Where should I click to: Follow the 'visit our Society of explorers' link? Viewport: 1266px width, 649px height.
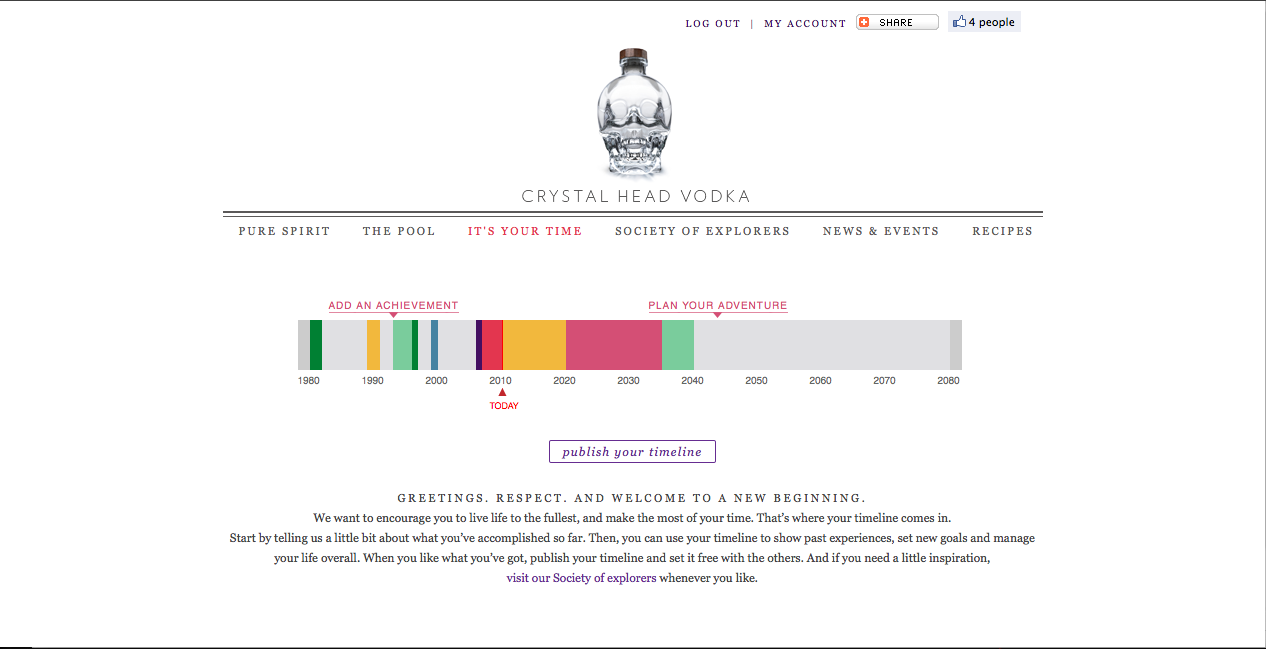pos(582,578)
